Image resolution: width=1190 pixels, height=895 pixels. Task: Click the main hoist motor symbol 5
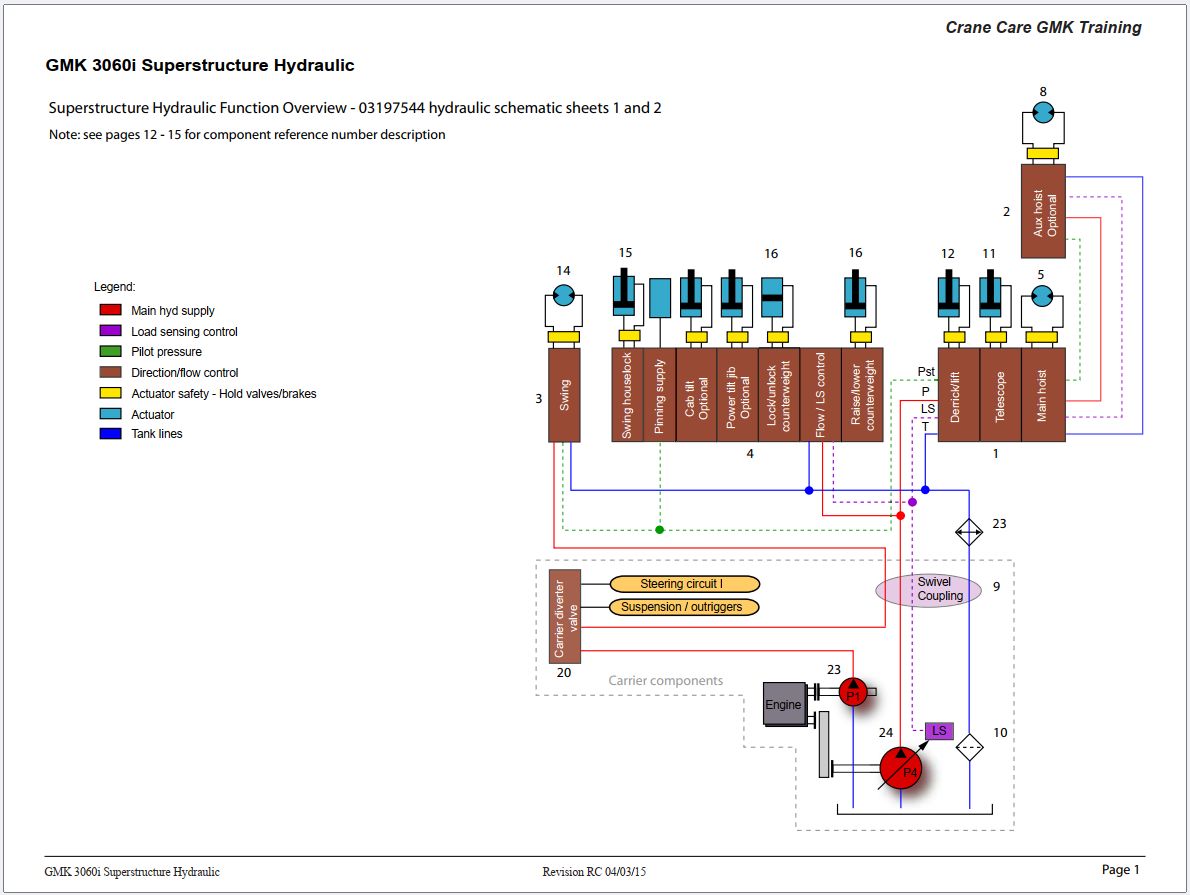pos(1042,296)
